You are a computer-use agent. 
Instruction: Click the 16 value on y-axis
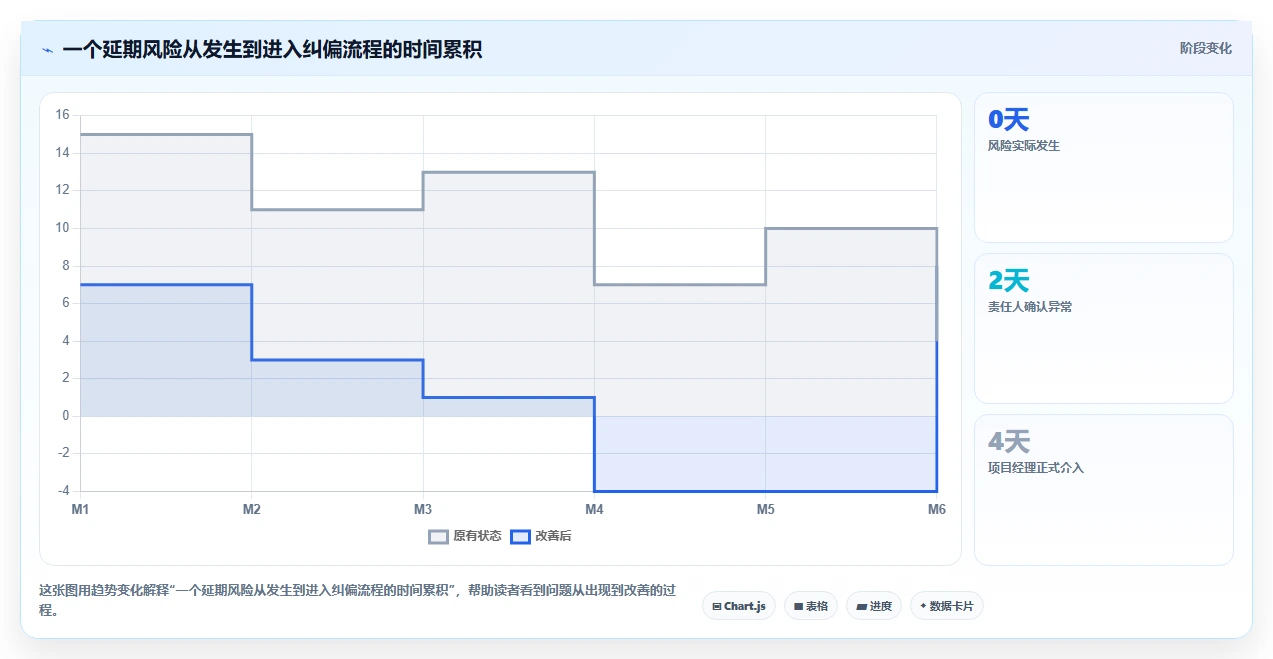62,115
